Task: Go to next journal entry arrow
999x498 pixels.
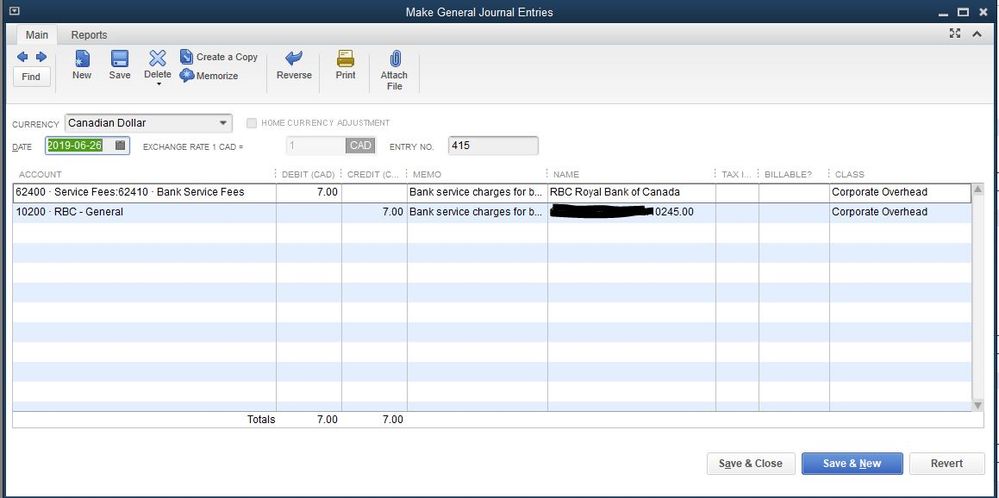Action: (41, 57)
